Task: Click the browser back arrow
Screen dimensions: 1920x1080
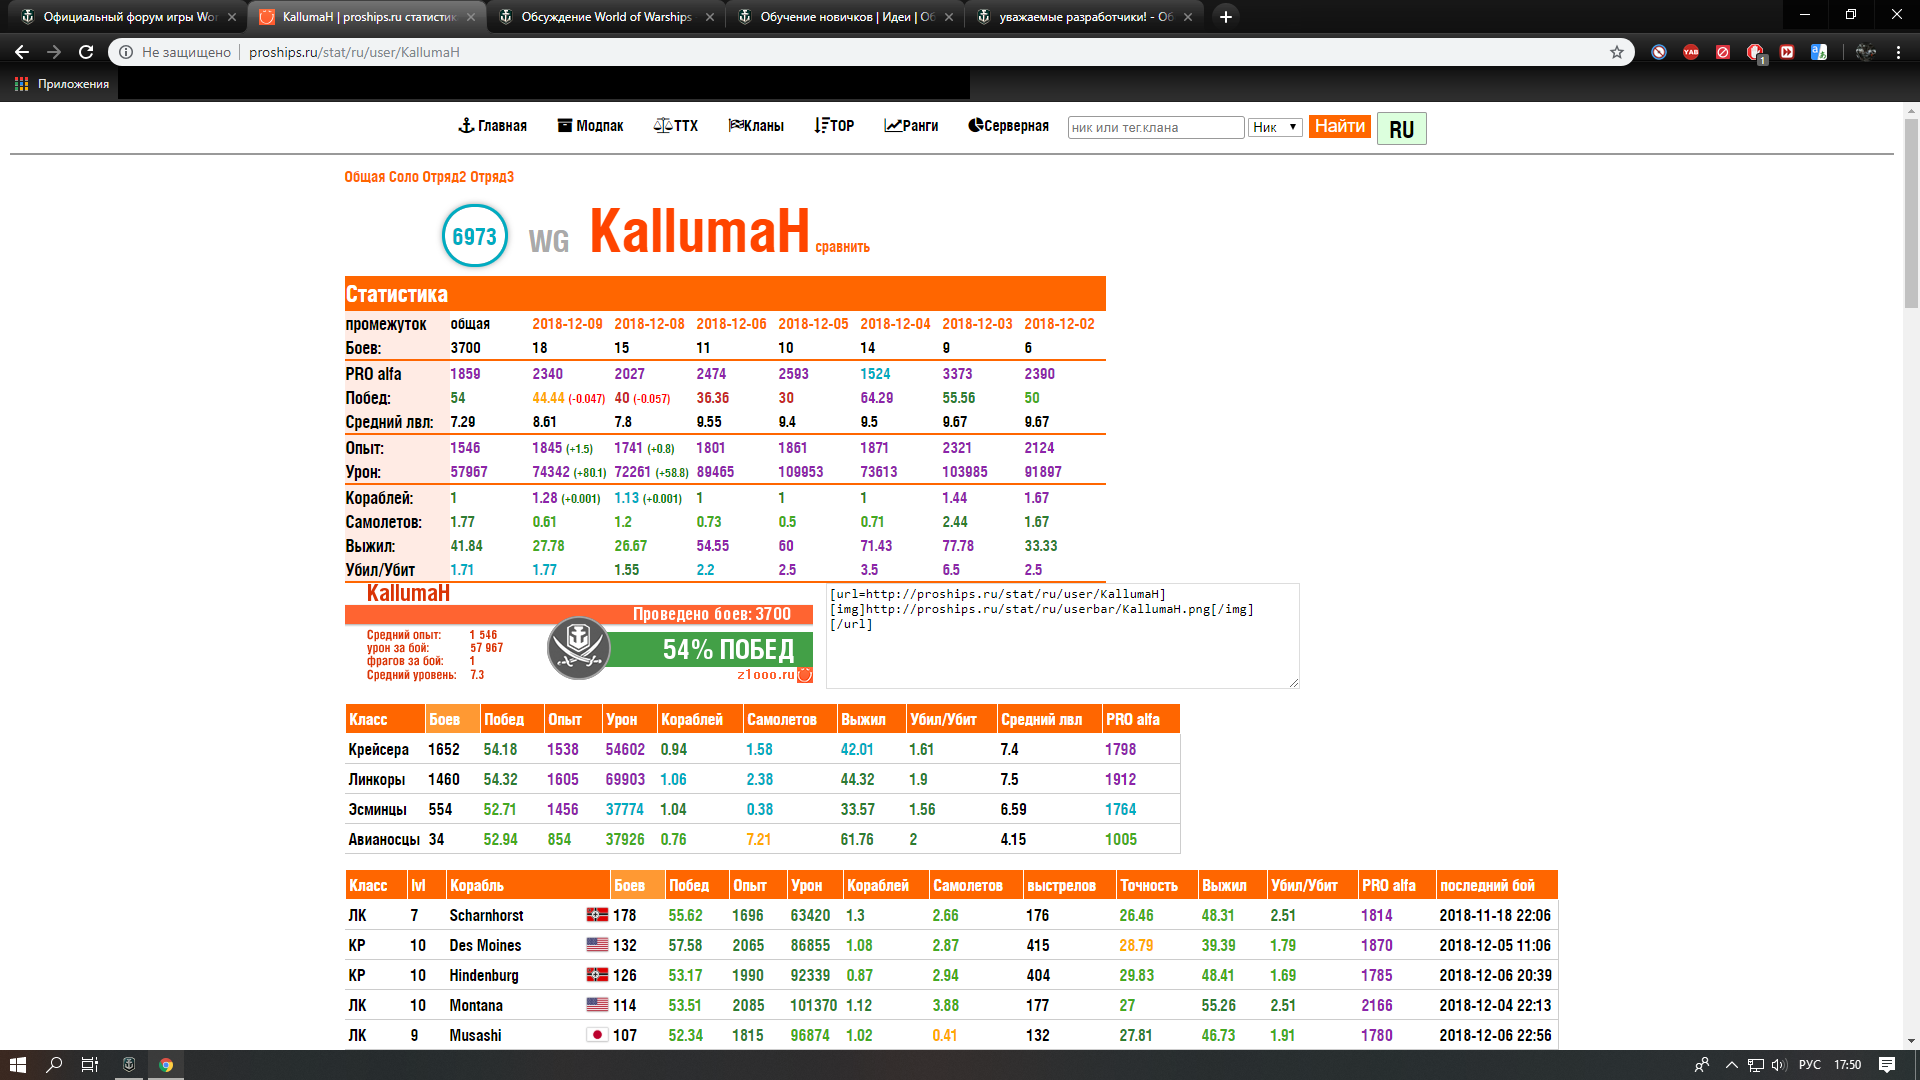Action: coord(22,52)
